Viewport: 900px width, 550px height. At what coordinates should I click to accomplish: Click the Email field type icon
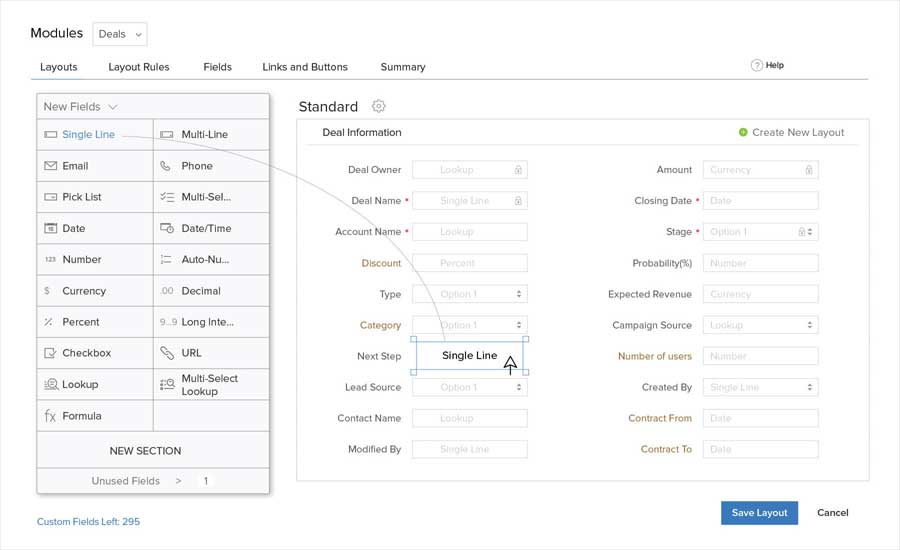coord(50,166)
